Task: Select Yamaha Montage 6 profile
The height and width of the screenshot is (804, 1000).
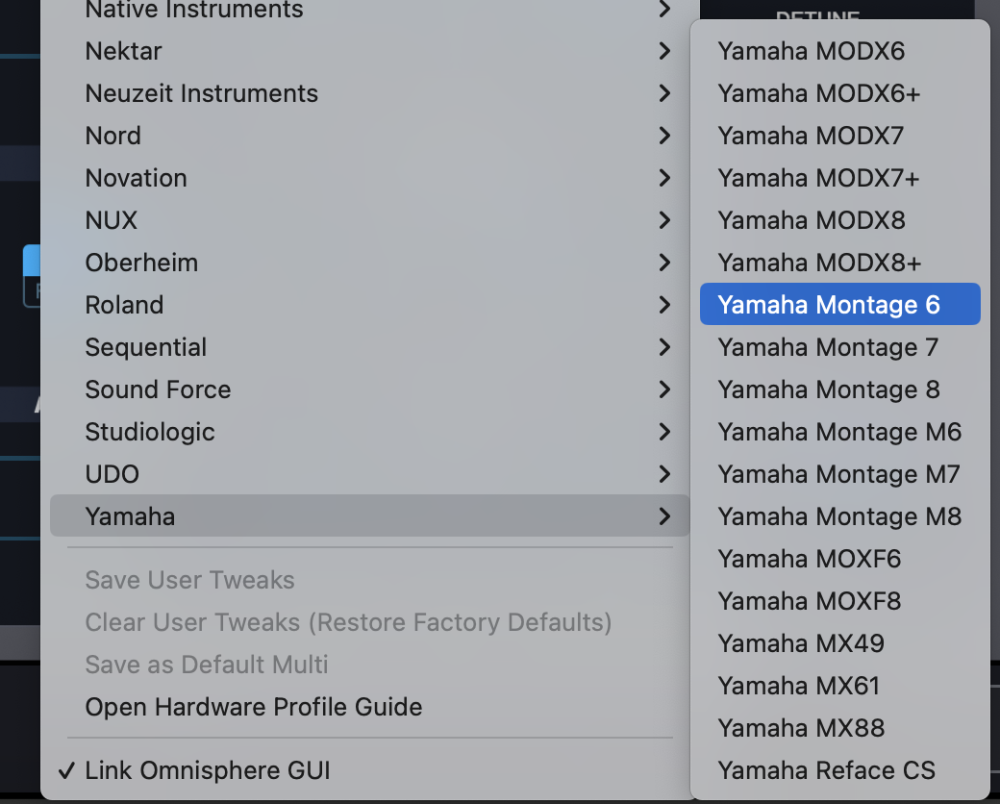Action: click(829, 305)
